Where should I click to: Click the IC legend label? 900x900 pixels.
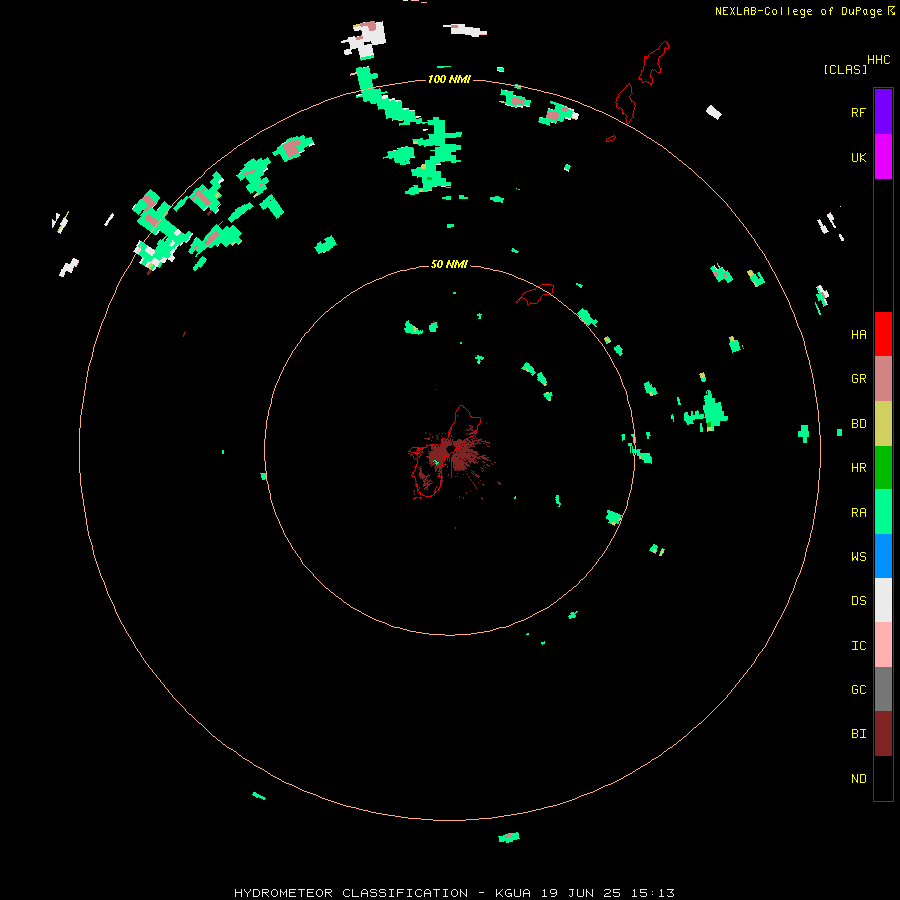pyautogui.click(x=858, y=645)
